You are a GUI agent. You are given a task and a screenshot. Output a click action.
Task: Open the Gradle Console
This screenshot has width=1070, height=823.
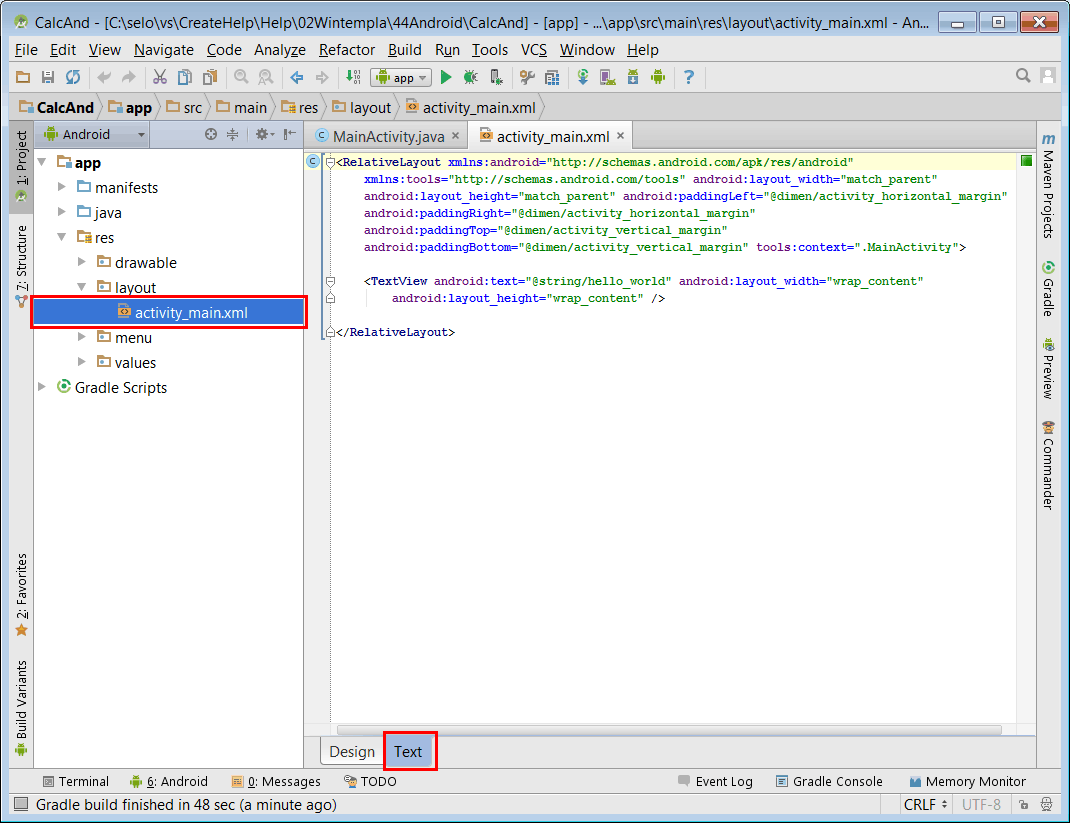coord(829,781)
